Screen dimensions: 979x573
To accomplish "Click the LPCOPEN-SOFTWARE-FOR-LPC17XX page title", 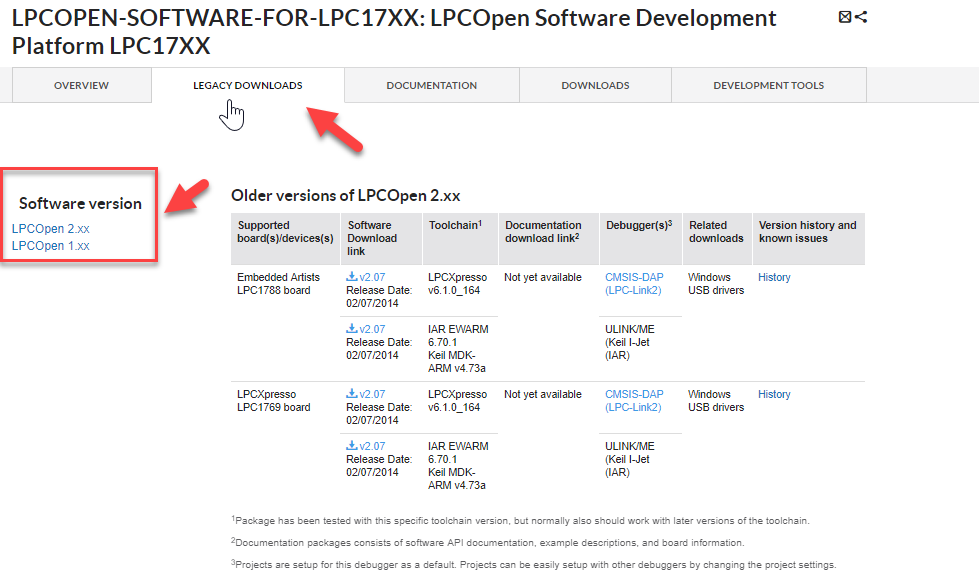I will (x=394, y=32).
